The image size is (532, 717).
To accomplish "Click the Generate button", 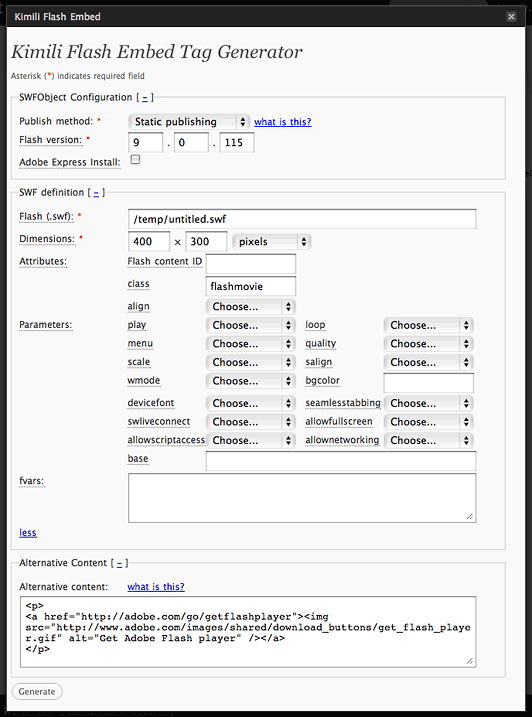I will (x=37, y=691).
